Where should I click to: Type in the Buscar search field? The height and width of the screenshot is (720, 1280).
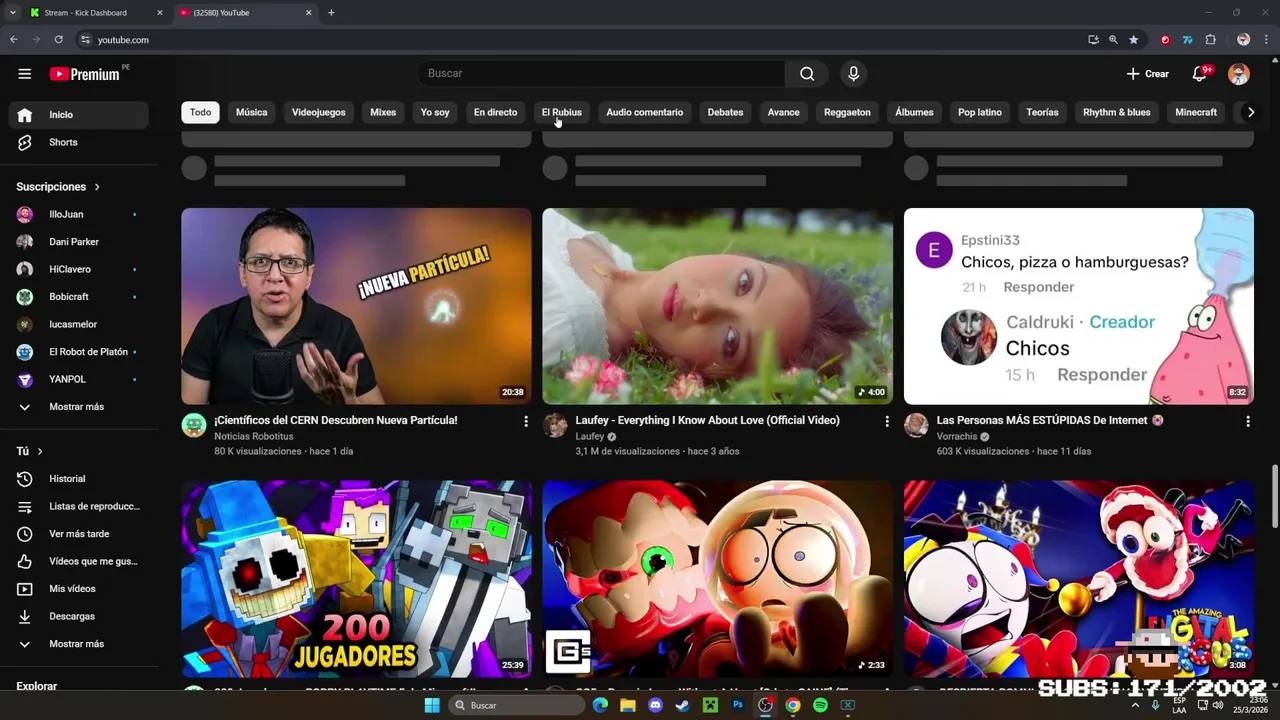point(603,73)
